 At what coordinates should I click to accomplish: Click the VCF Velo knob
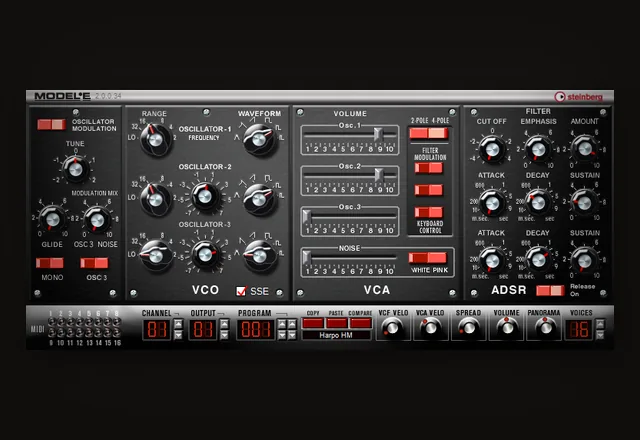tap(393, 328)
